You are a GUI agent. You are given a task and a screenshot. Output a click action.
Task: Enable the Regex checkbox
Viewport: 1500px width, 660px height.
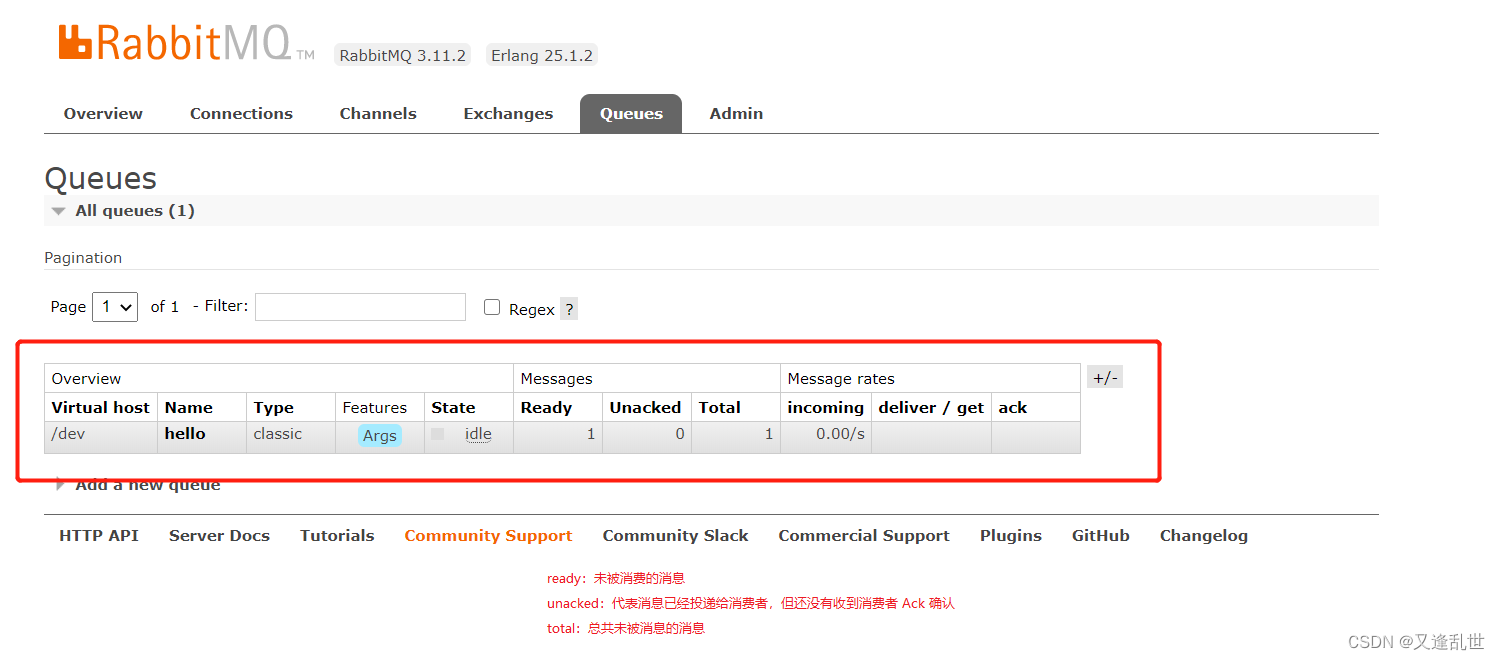492,307
